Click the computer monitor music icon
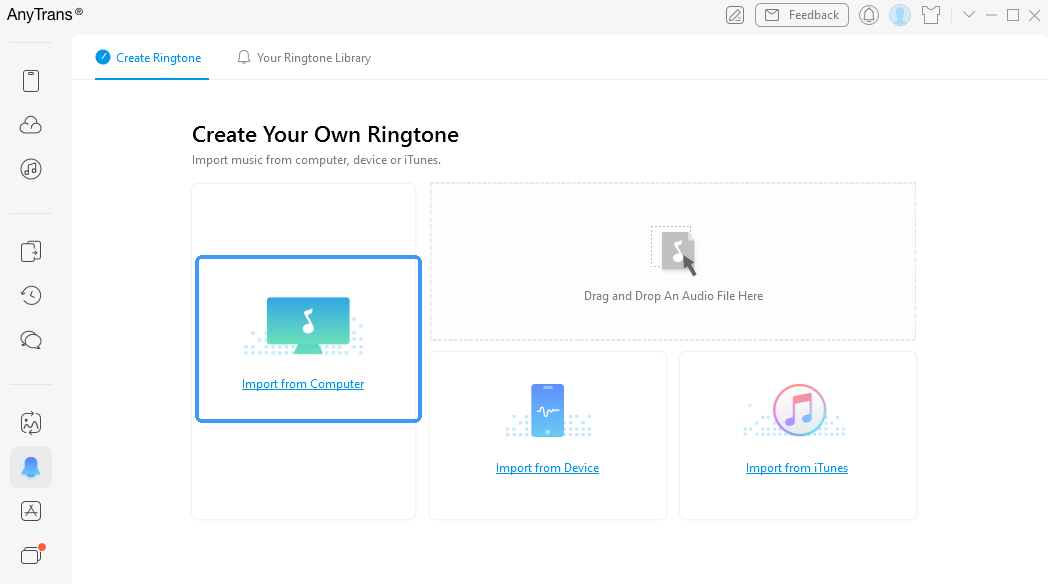 point(307,325)
